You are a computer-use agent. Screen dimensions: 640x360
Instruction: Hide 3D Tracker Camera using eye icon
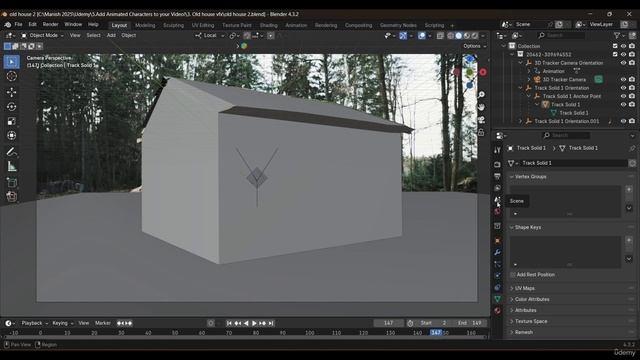[623, 80]
